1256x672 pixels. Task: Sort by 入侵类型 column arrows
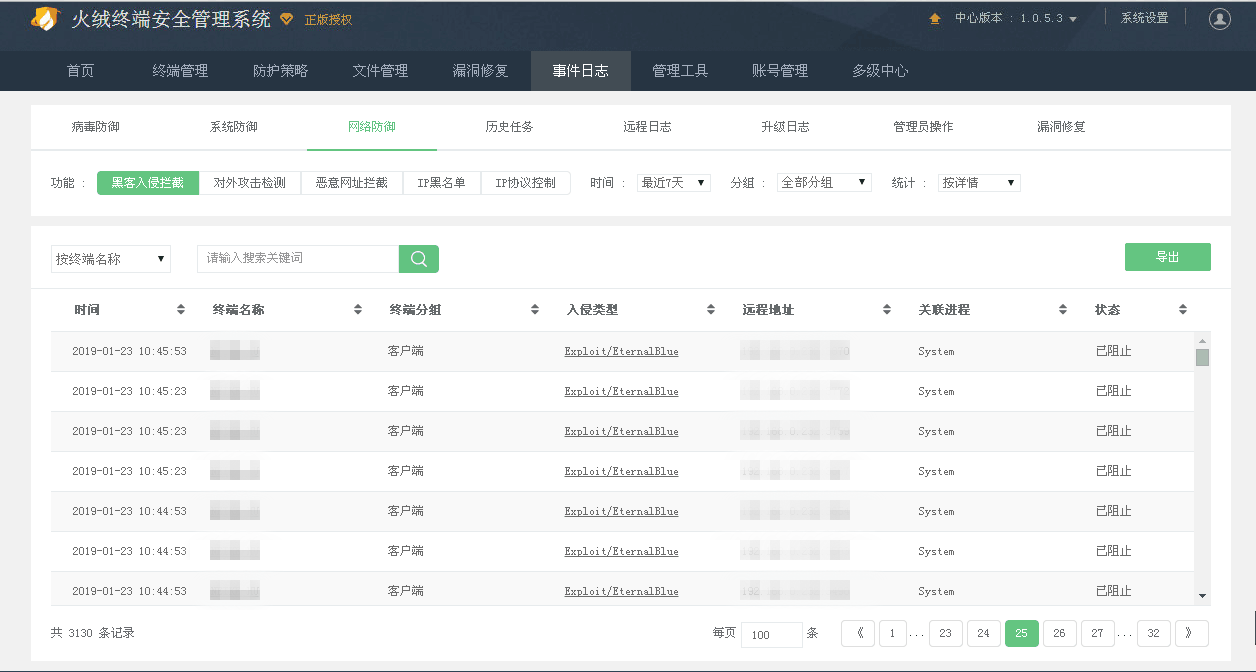[711, 310]
